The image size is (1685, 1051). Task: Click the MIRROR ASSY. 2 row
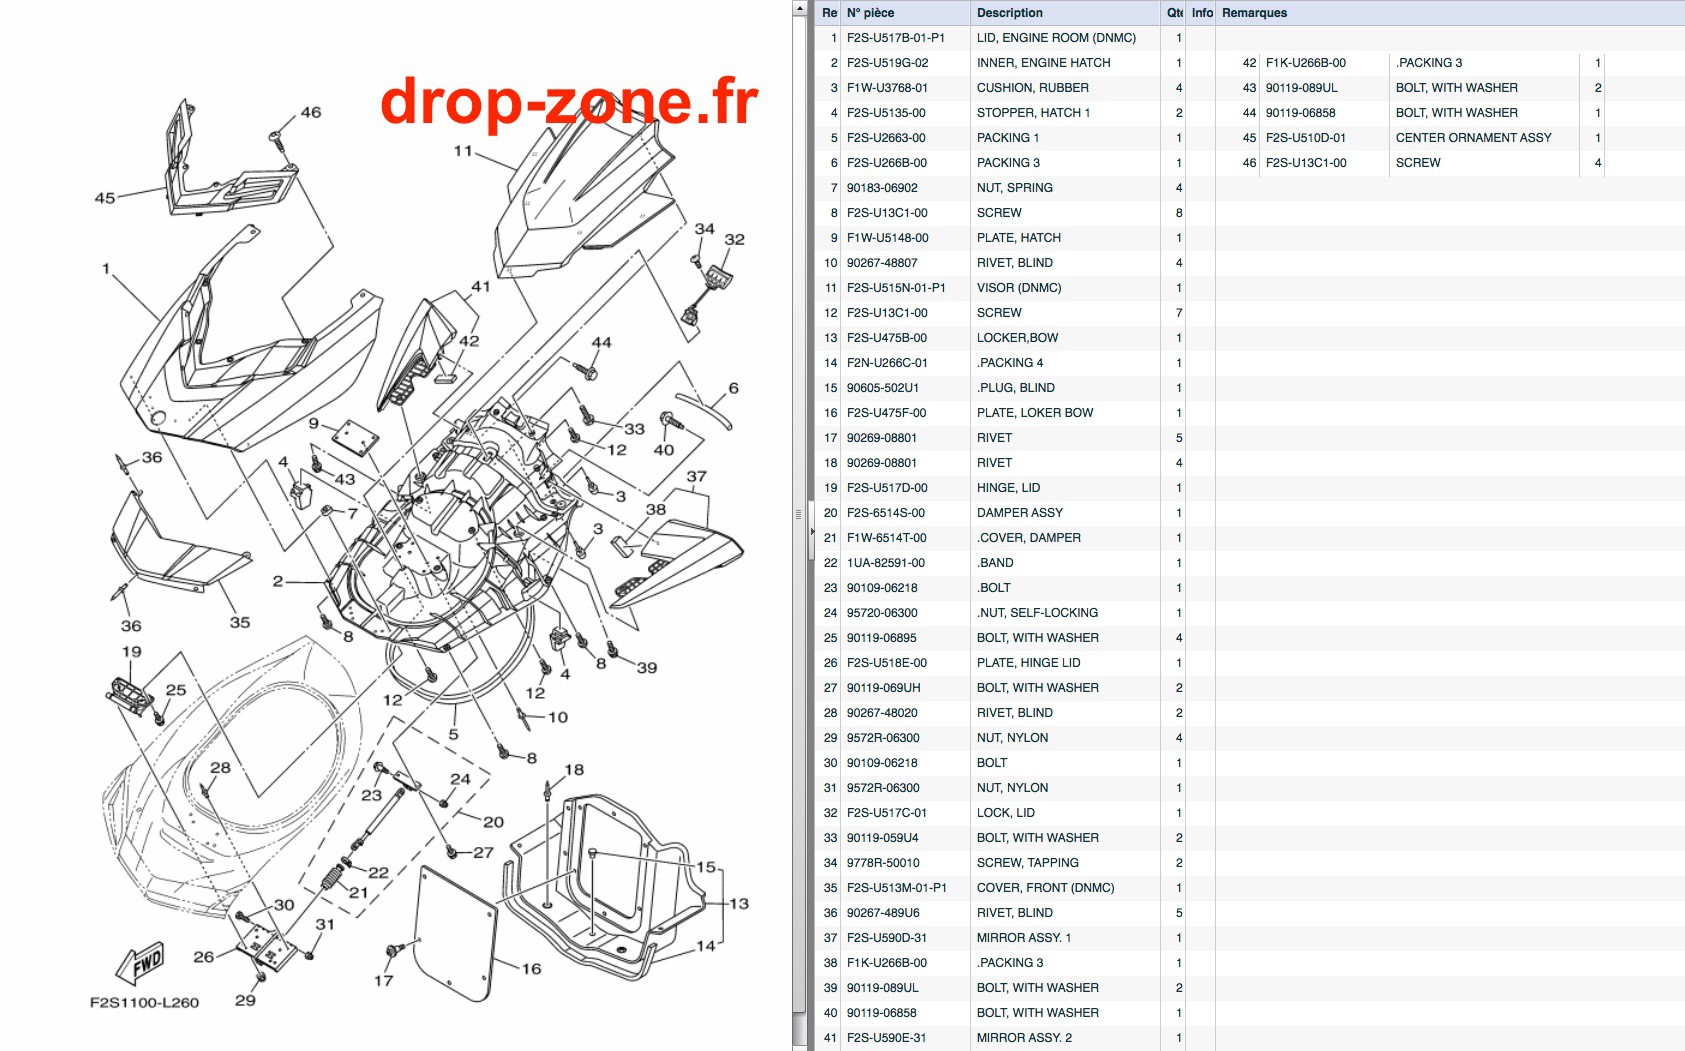[1000, 1038]
